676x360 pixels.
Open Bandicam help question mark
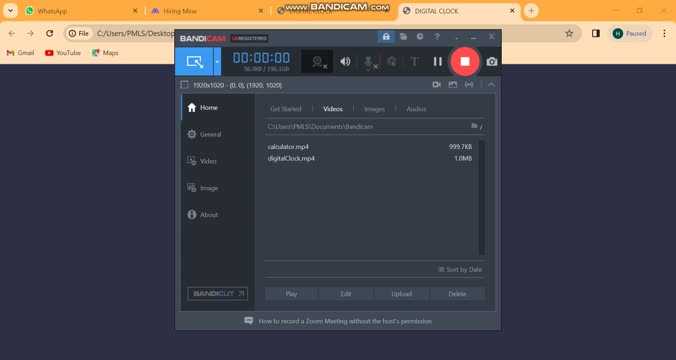pyautogui.click(x=437, y=37)
